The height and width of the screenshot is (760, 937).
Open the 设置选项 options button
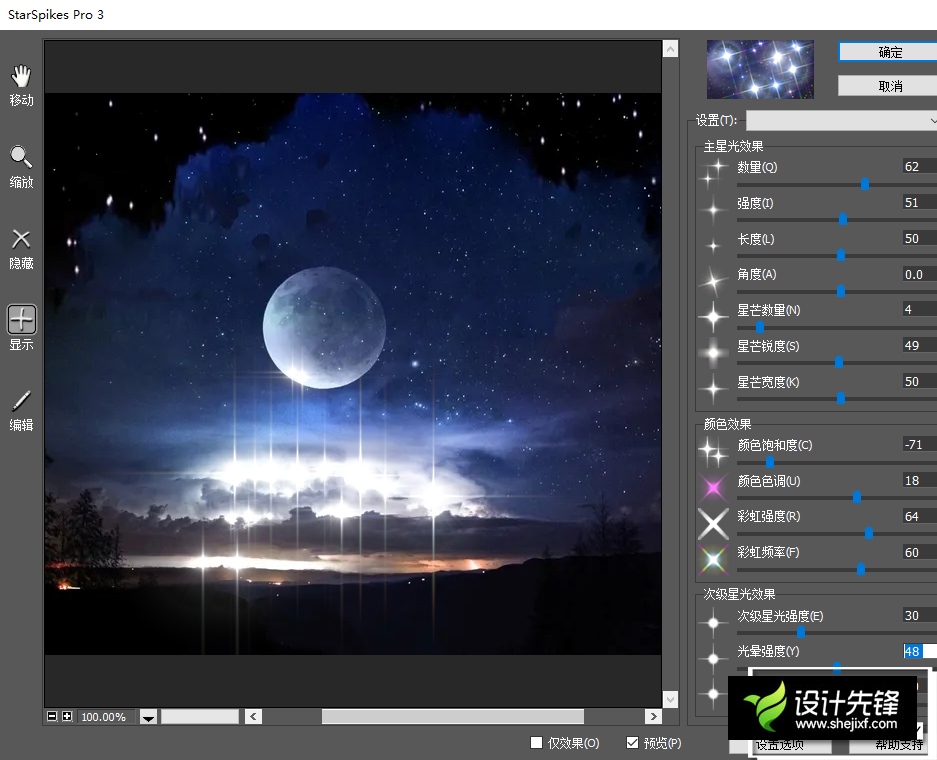790,744
